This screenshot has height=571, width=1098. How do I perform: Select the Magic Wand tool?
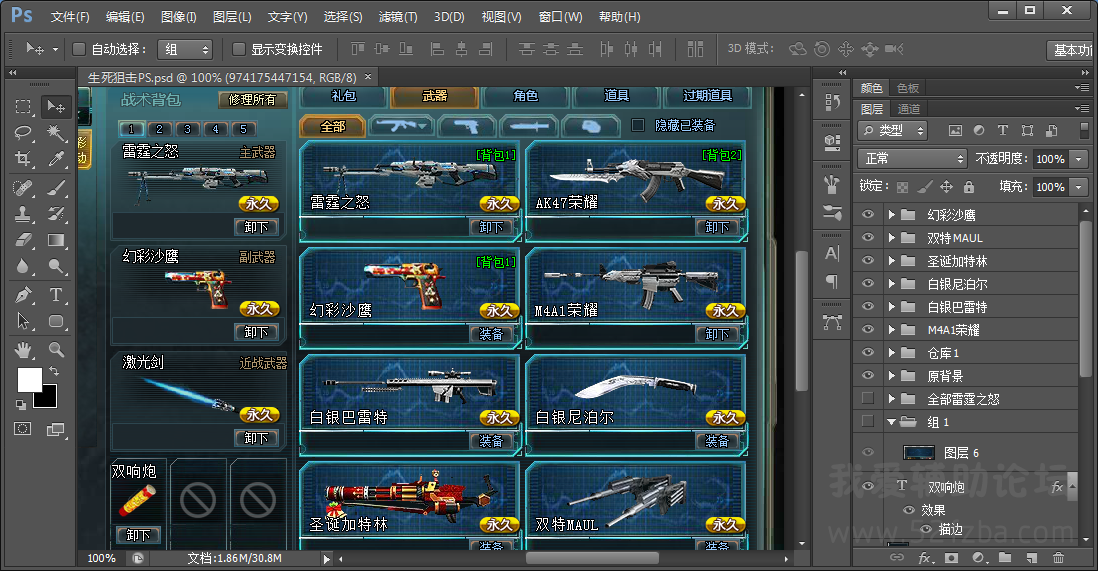(x=55, y=132)
